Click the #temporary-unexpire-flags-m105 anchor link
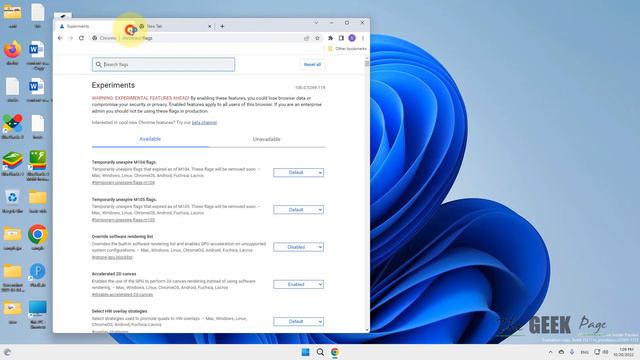The width and height of the screenshot is (640, 360). click(x=123, y=220)
